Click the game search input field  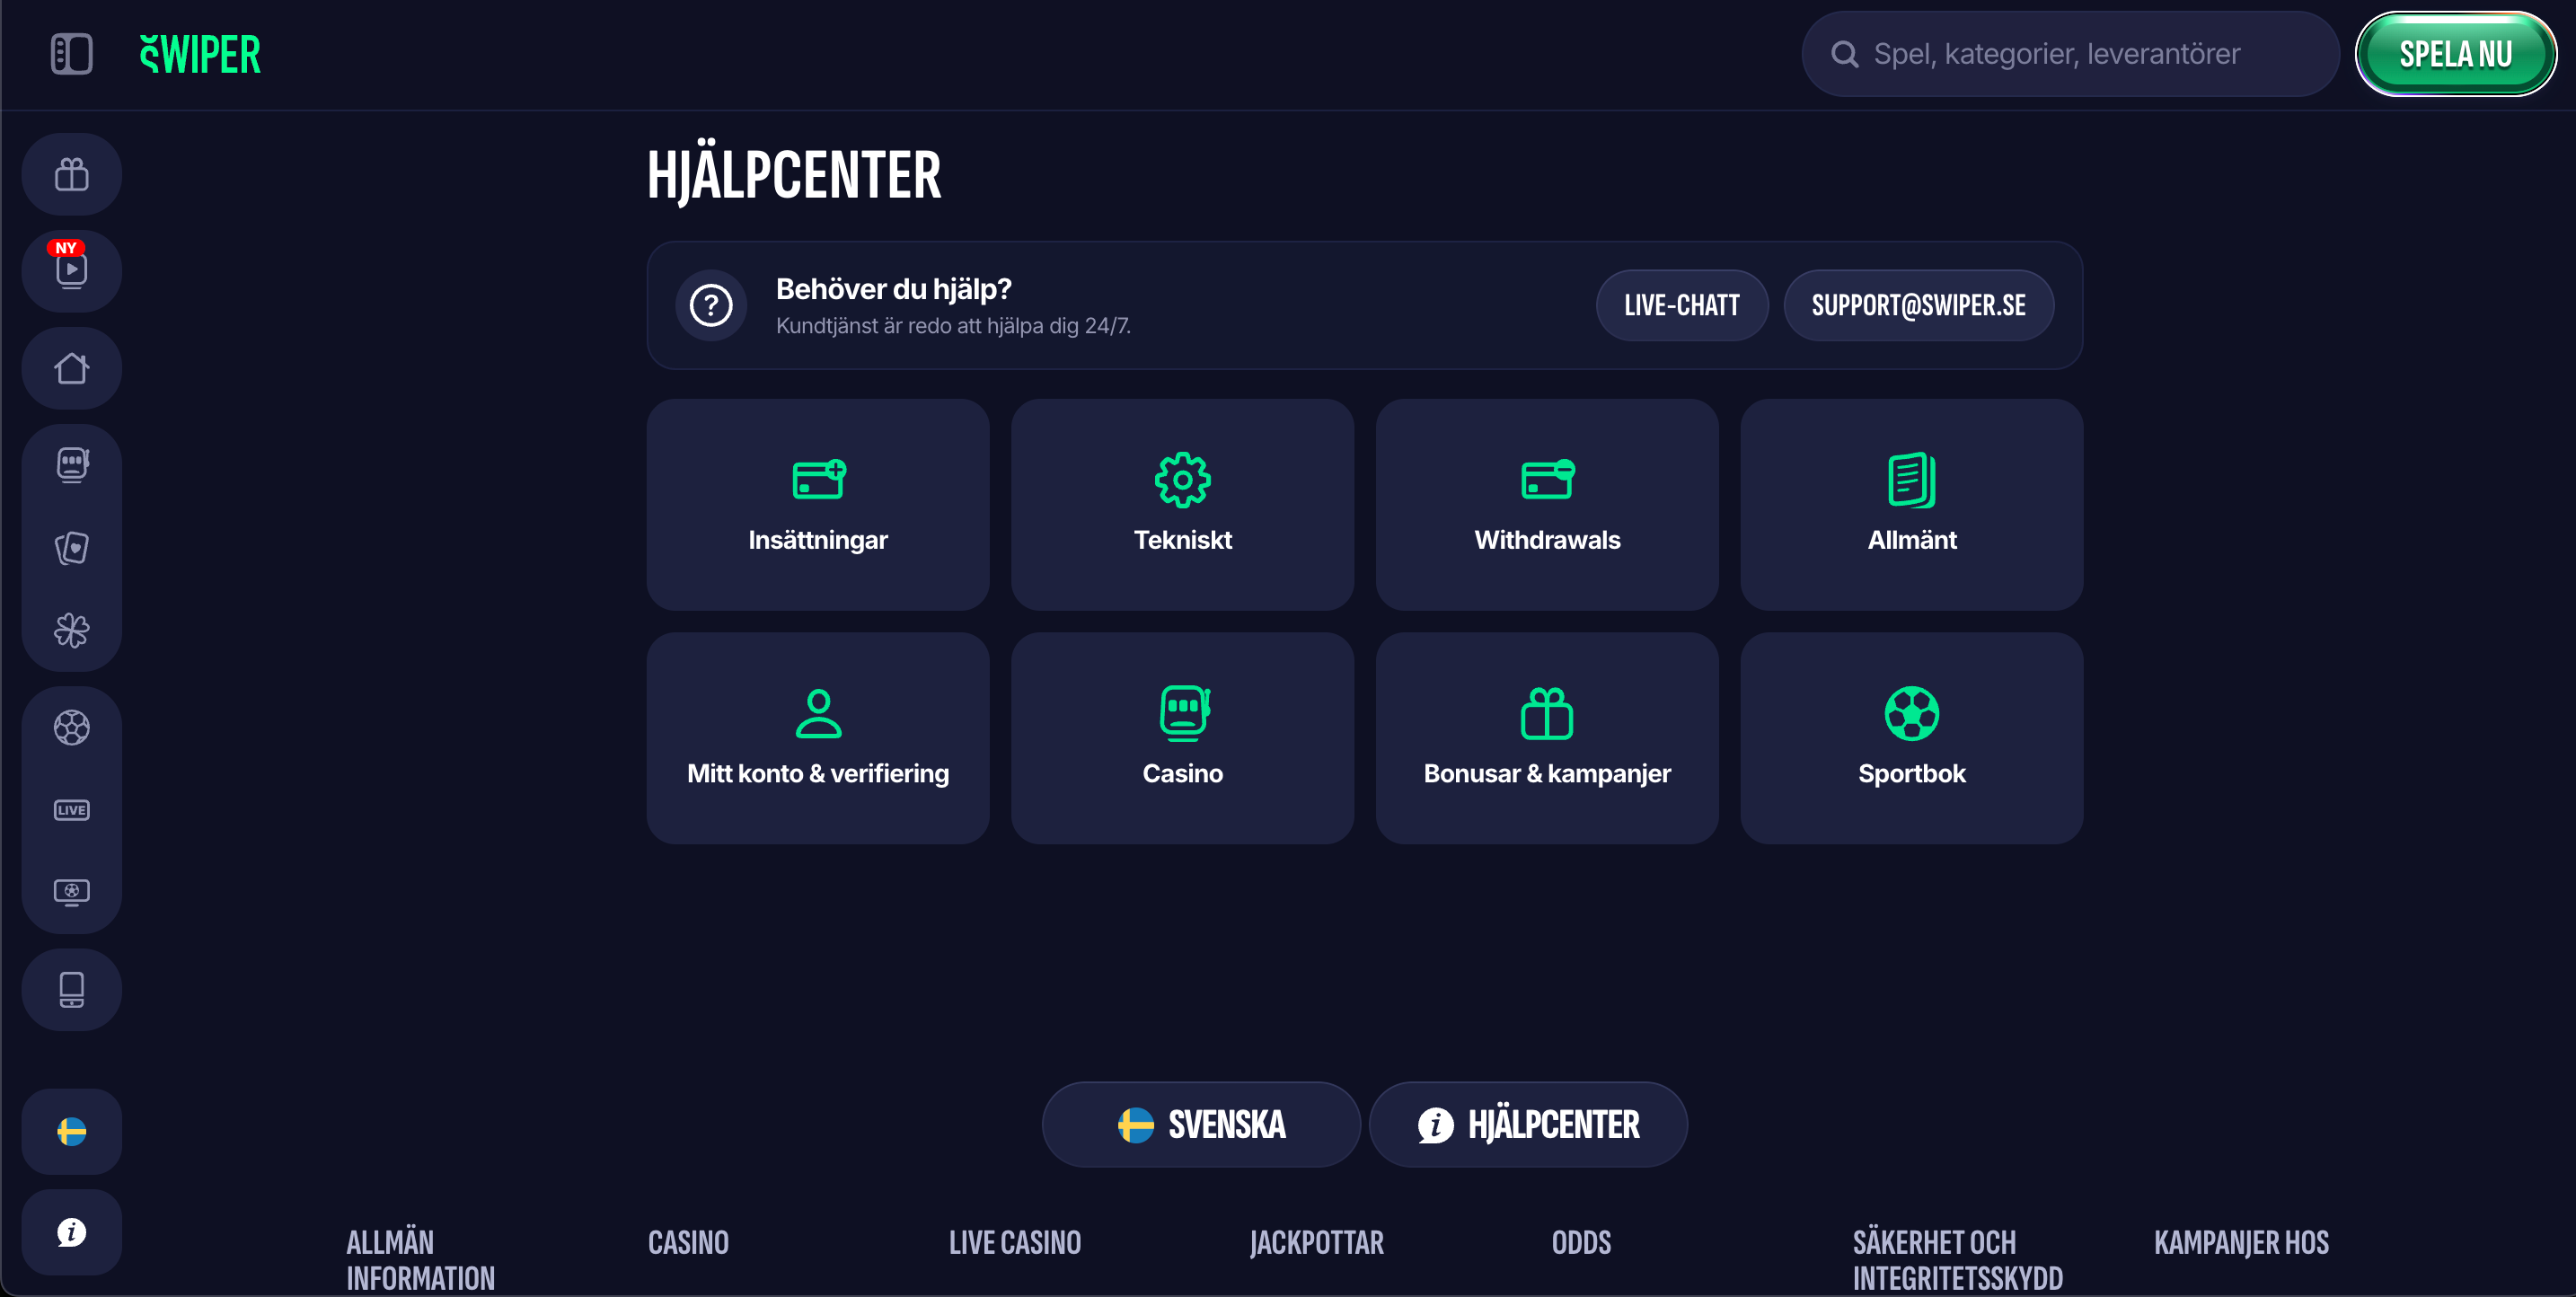2070,54
